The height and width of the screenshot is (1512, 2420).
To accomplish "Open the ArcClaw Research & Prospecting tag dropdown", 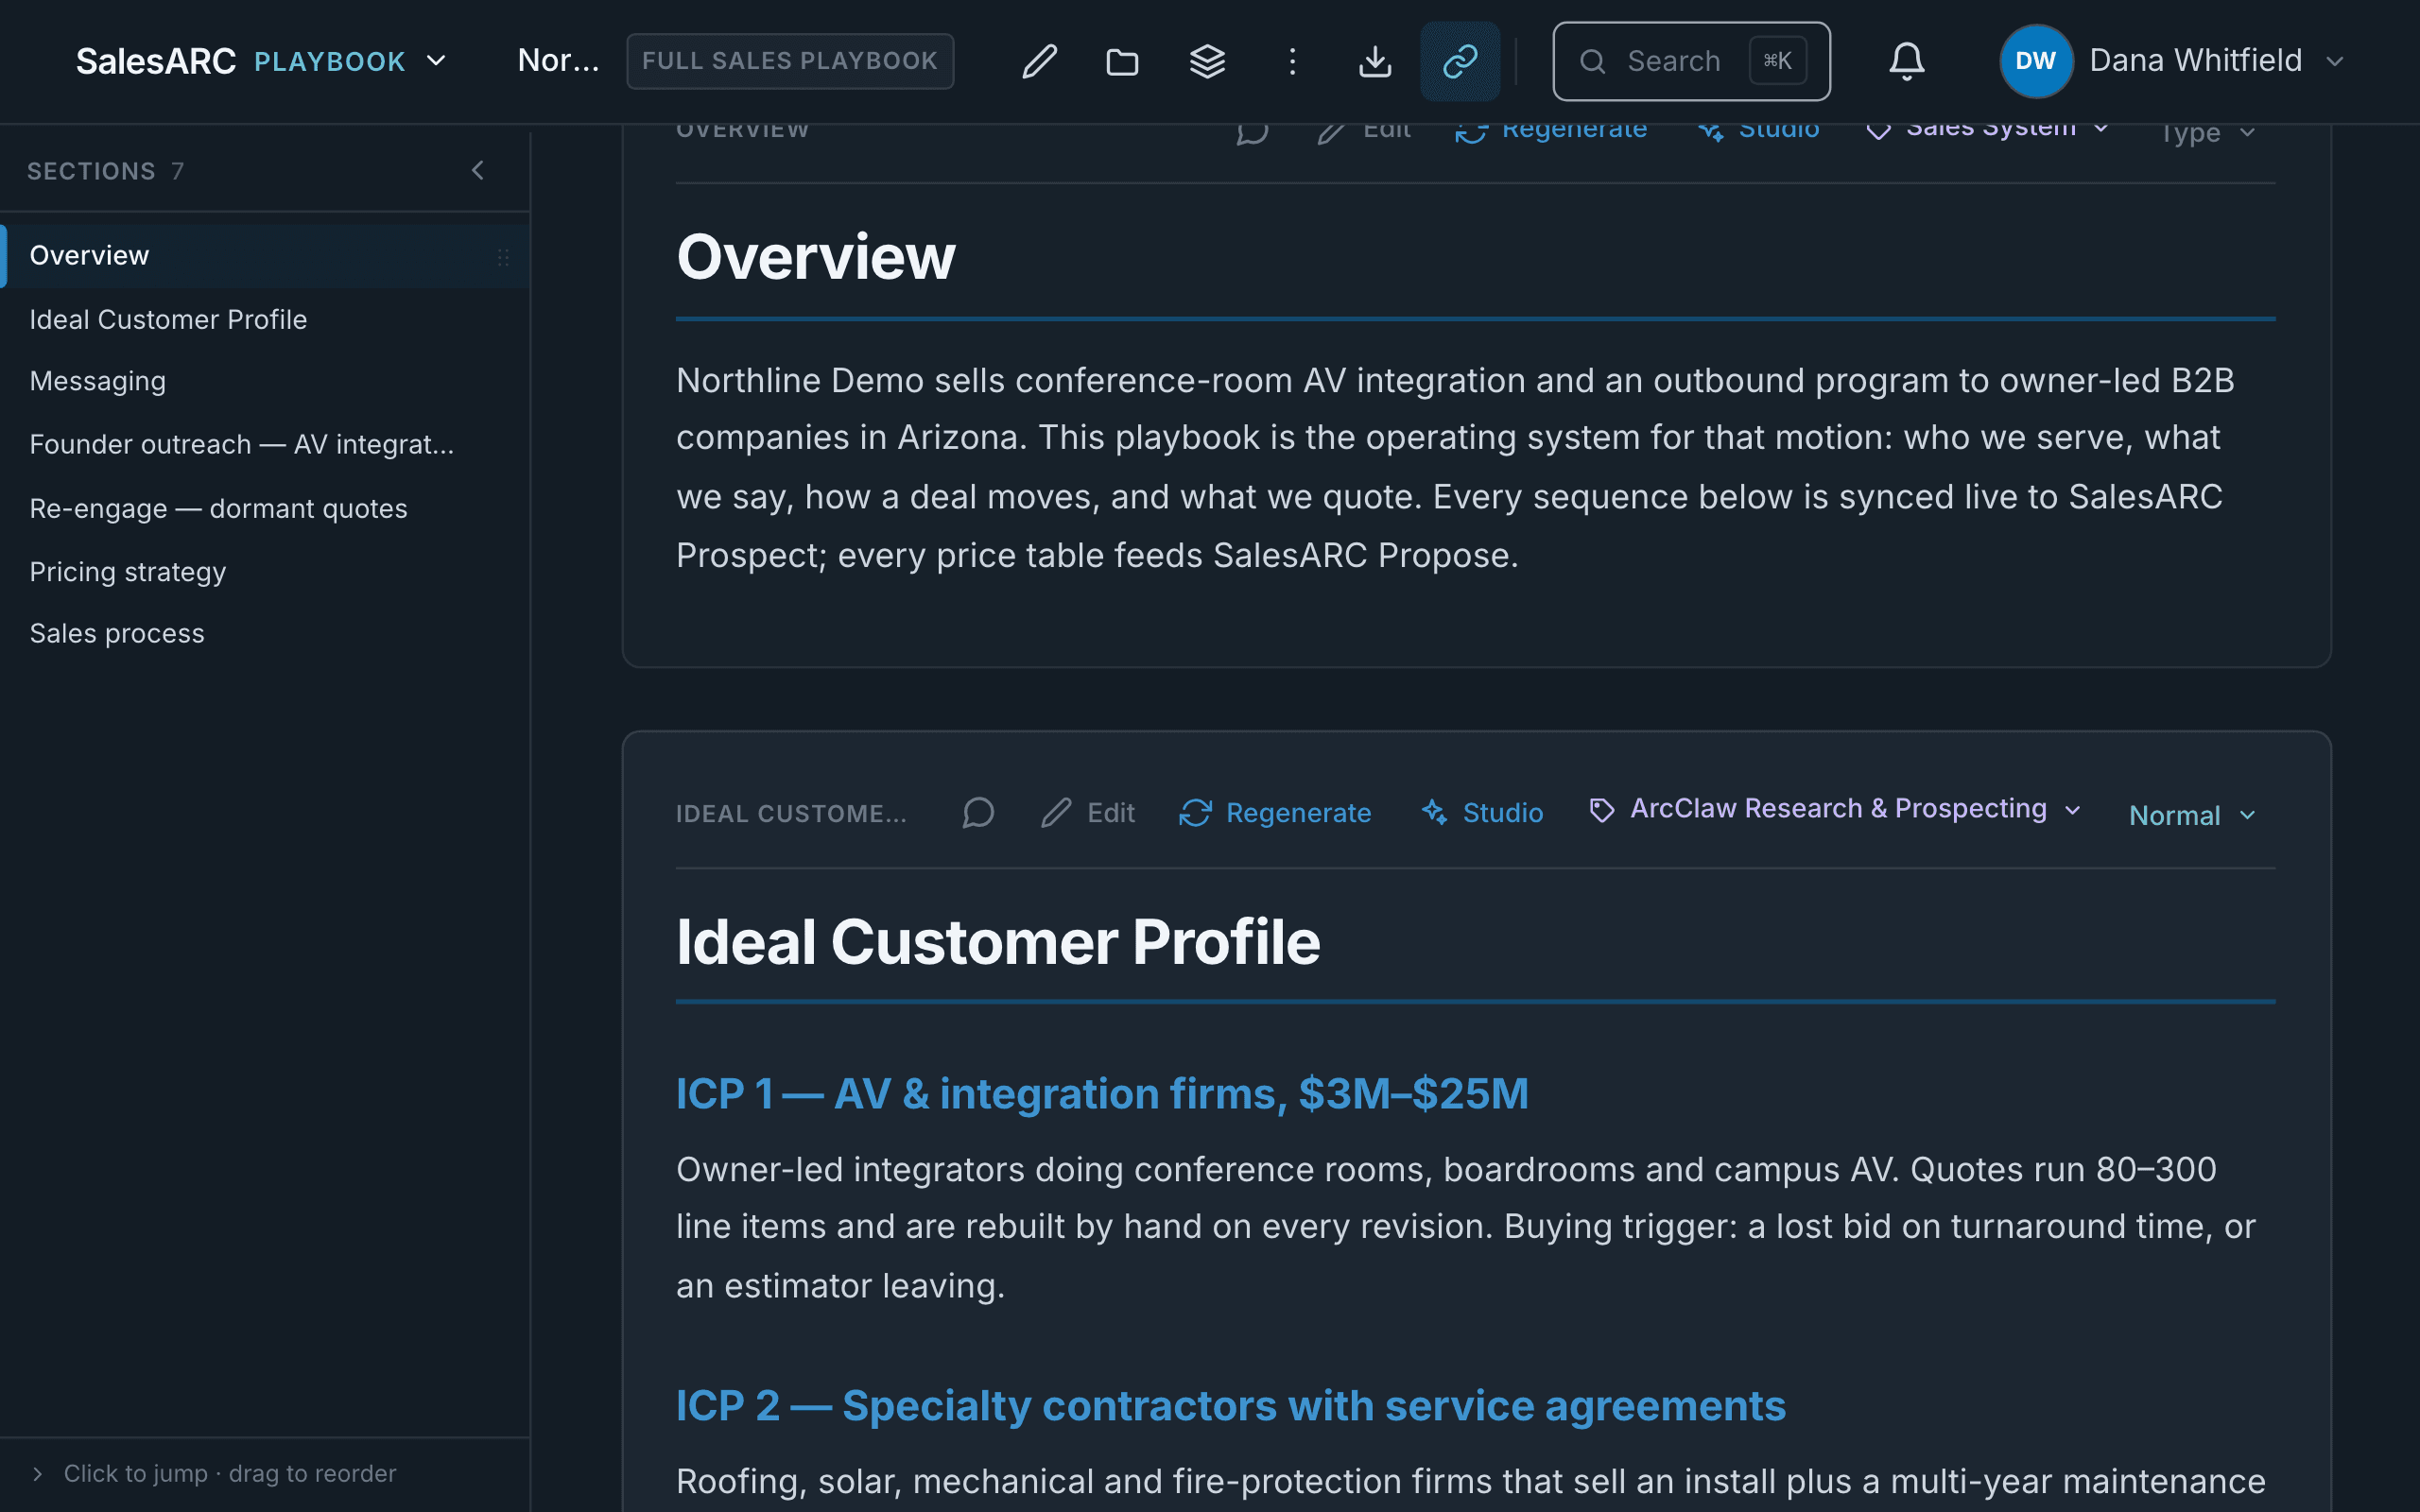I will 1835,809.
